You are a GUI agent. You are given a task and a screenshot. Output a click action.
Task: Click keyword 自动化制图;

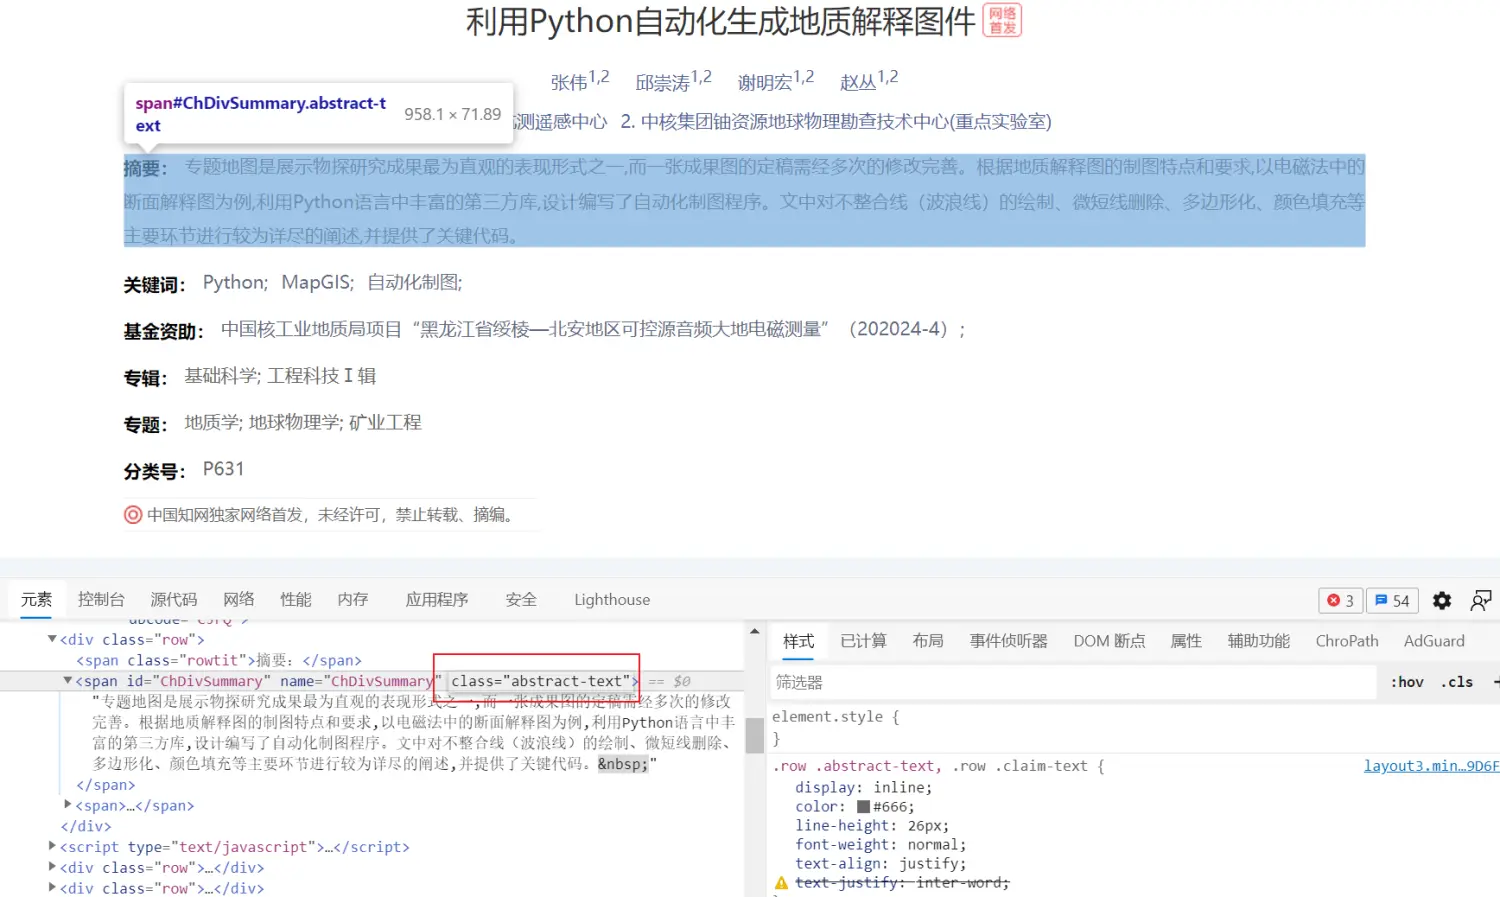coord(415,283)
